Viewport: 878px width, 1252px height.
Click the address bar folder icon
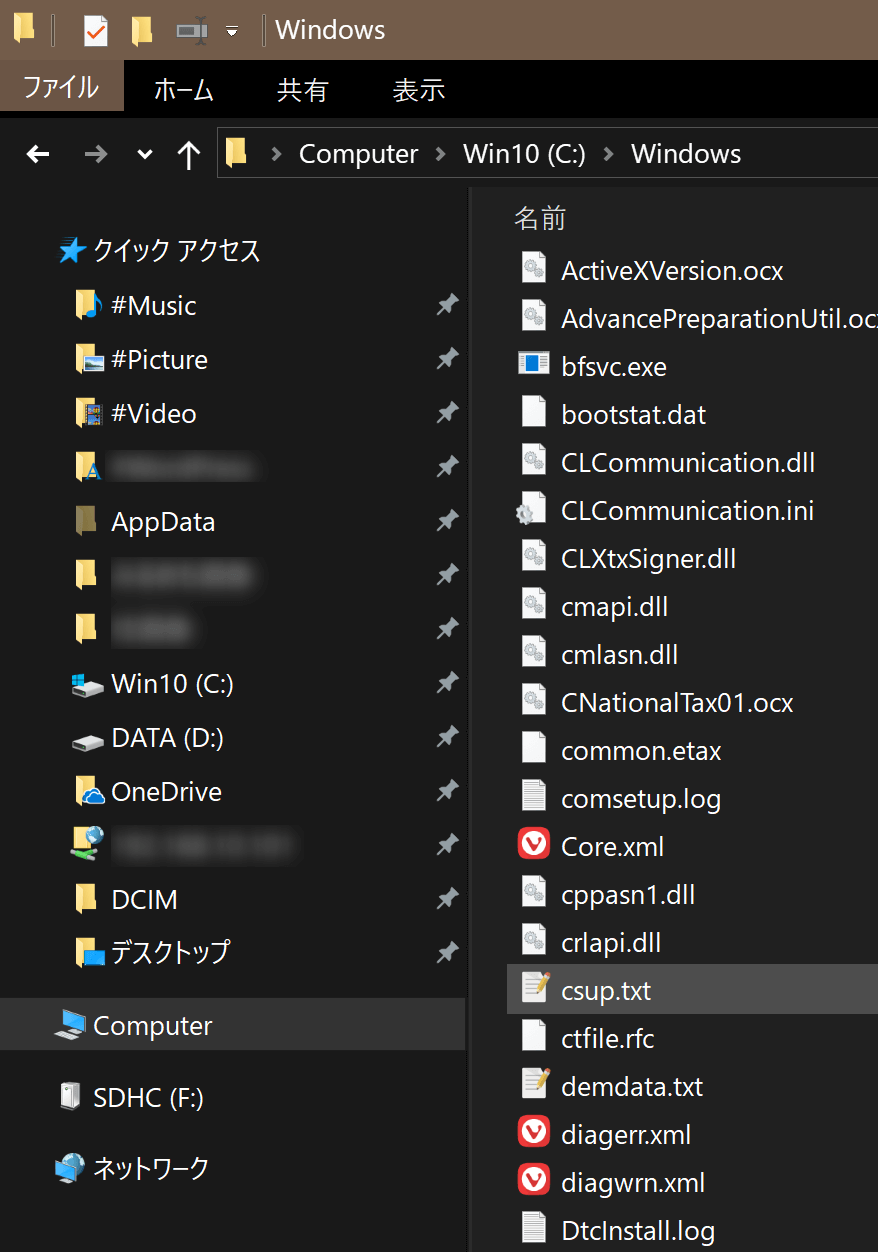tap(237, 153)
